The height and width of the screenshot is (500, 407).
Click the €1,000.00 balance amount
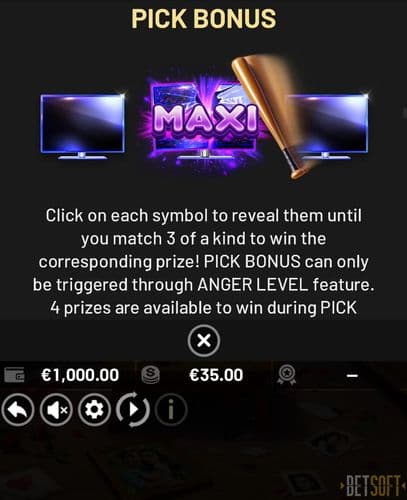click(80, 375)
